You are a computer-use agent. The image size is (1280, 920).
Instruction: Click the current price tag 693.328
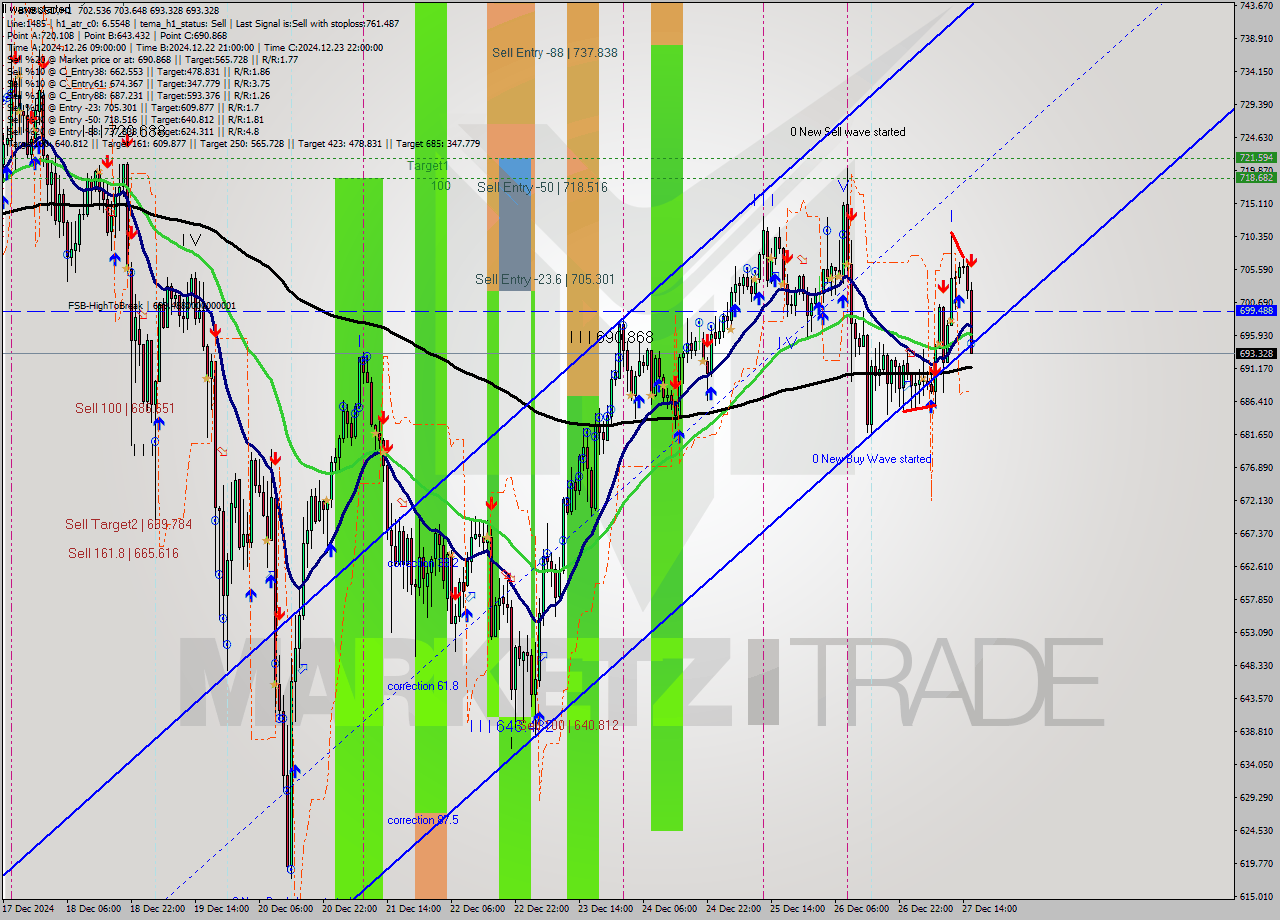(x=1256, y=353)
